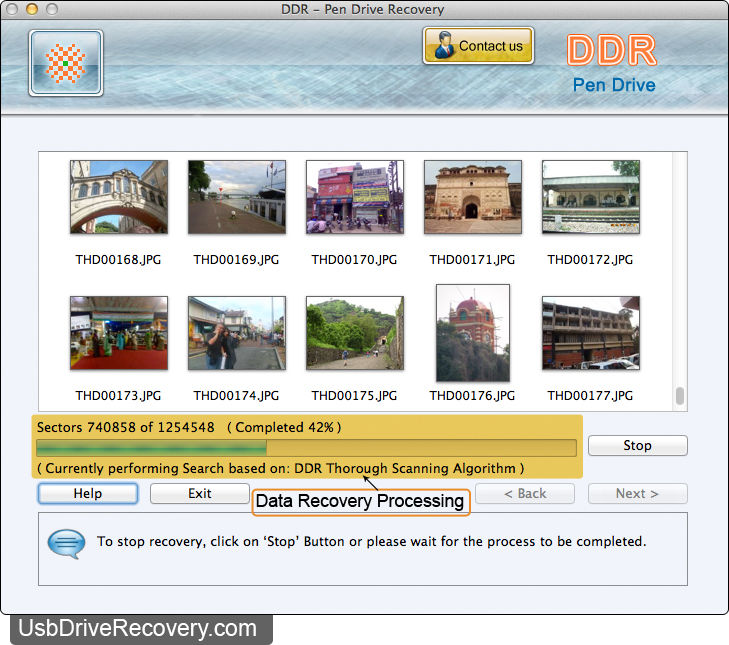Click the Contact us button
The height and width of the screenshot is (645, 729).
coord(478,46)
